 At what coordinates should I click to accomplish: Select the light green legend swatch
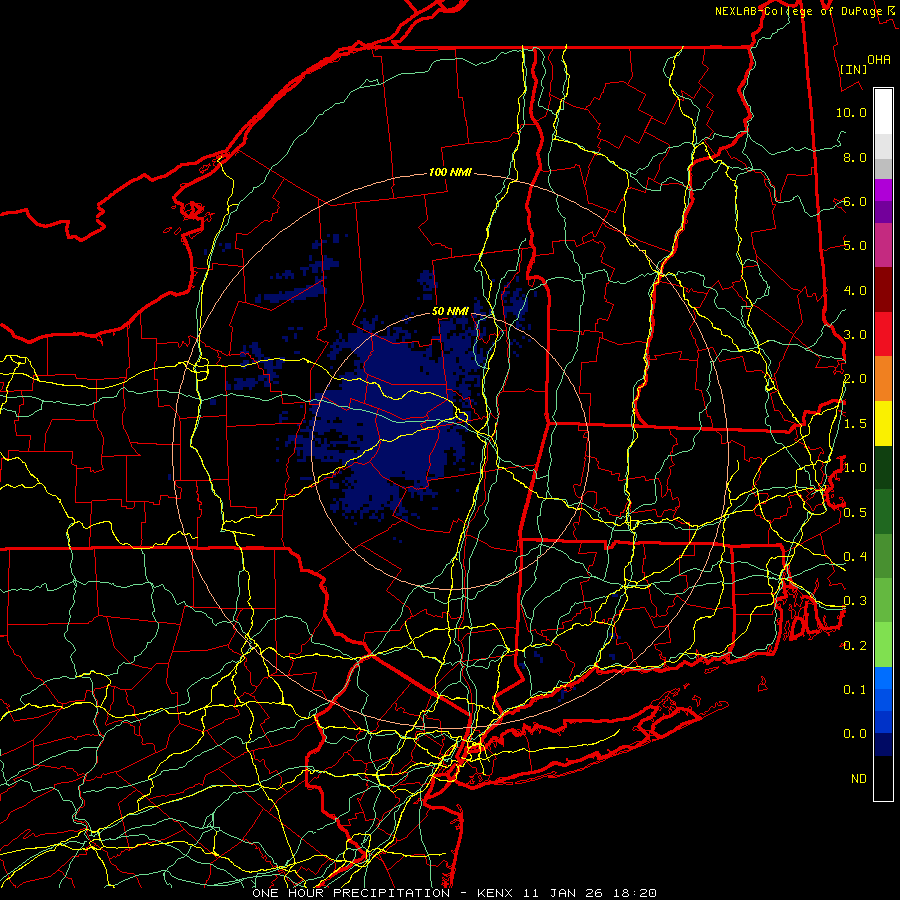pos(883,645)
